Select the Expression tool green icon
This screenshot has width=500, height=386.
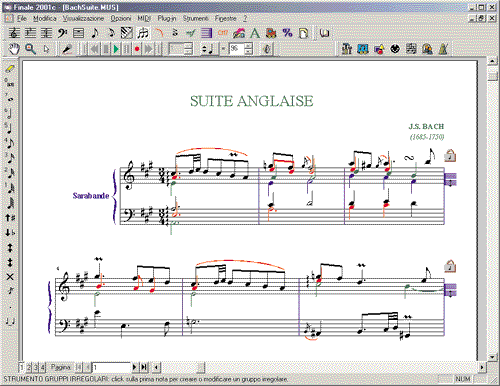(x=191, y=33)
